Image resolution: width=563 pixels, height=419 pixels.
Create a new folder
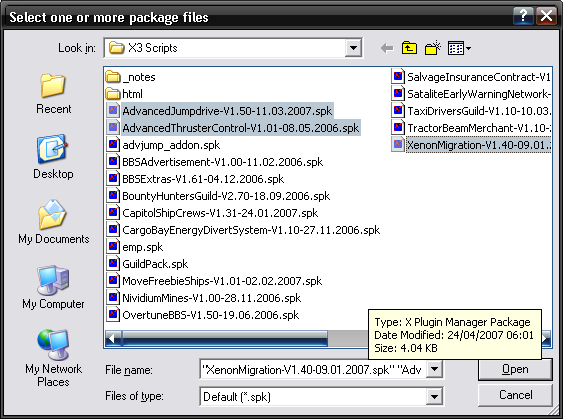pos(433,48)
